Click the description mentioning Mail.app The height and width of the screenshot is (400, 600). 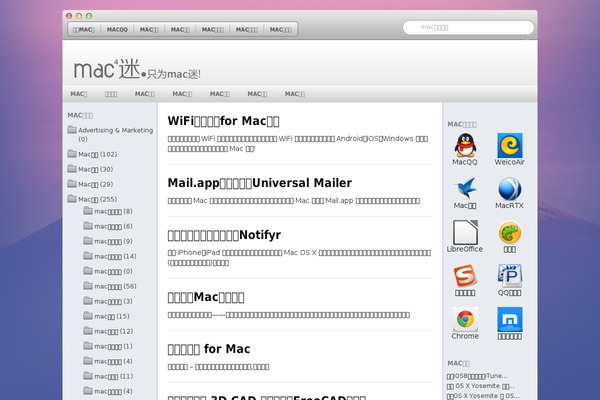(293, 201)
